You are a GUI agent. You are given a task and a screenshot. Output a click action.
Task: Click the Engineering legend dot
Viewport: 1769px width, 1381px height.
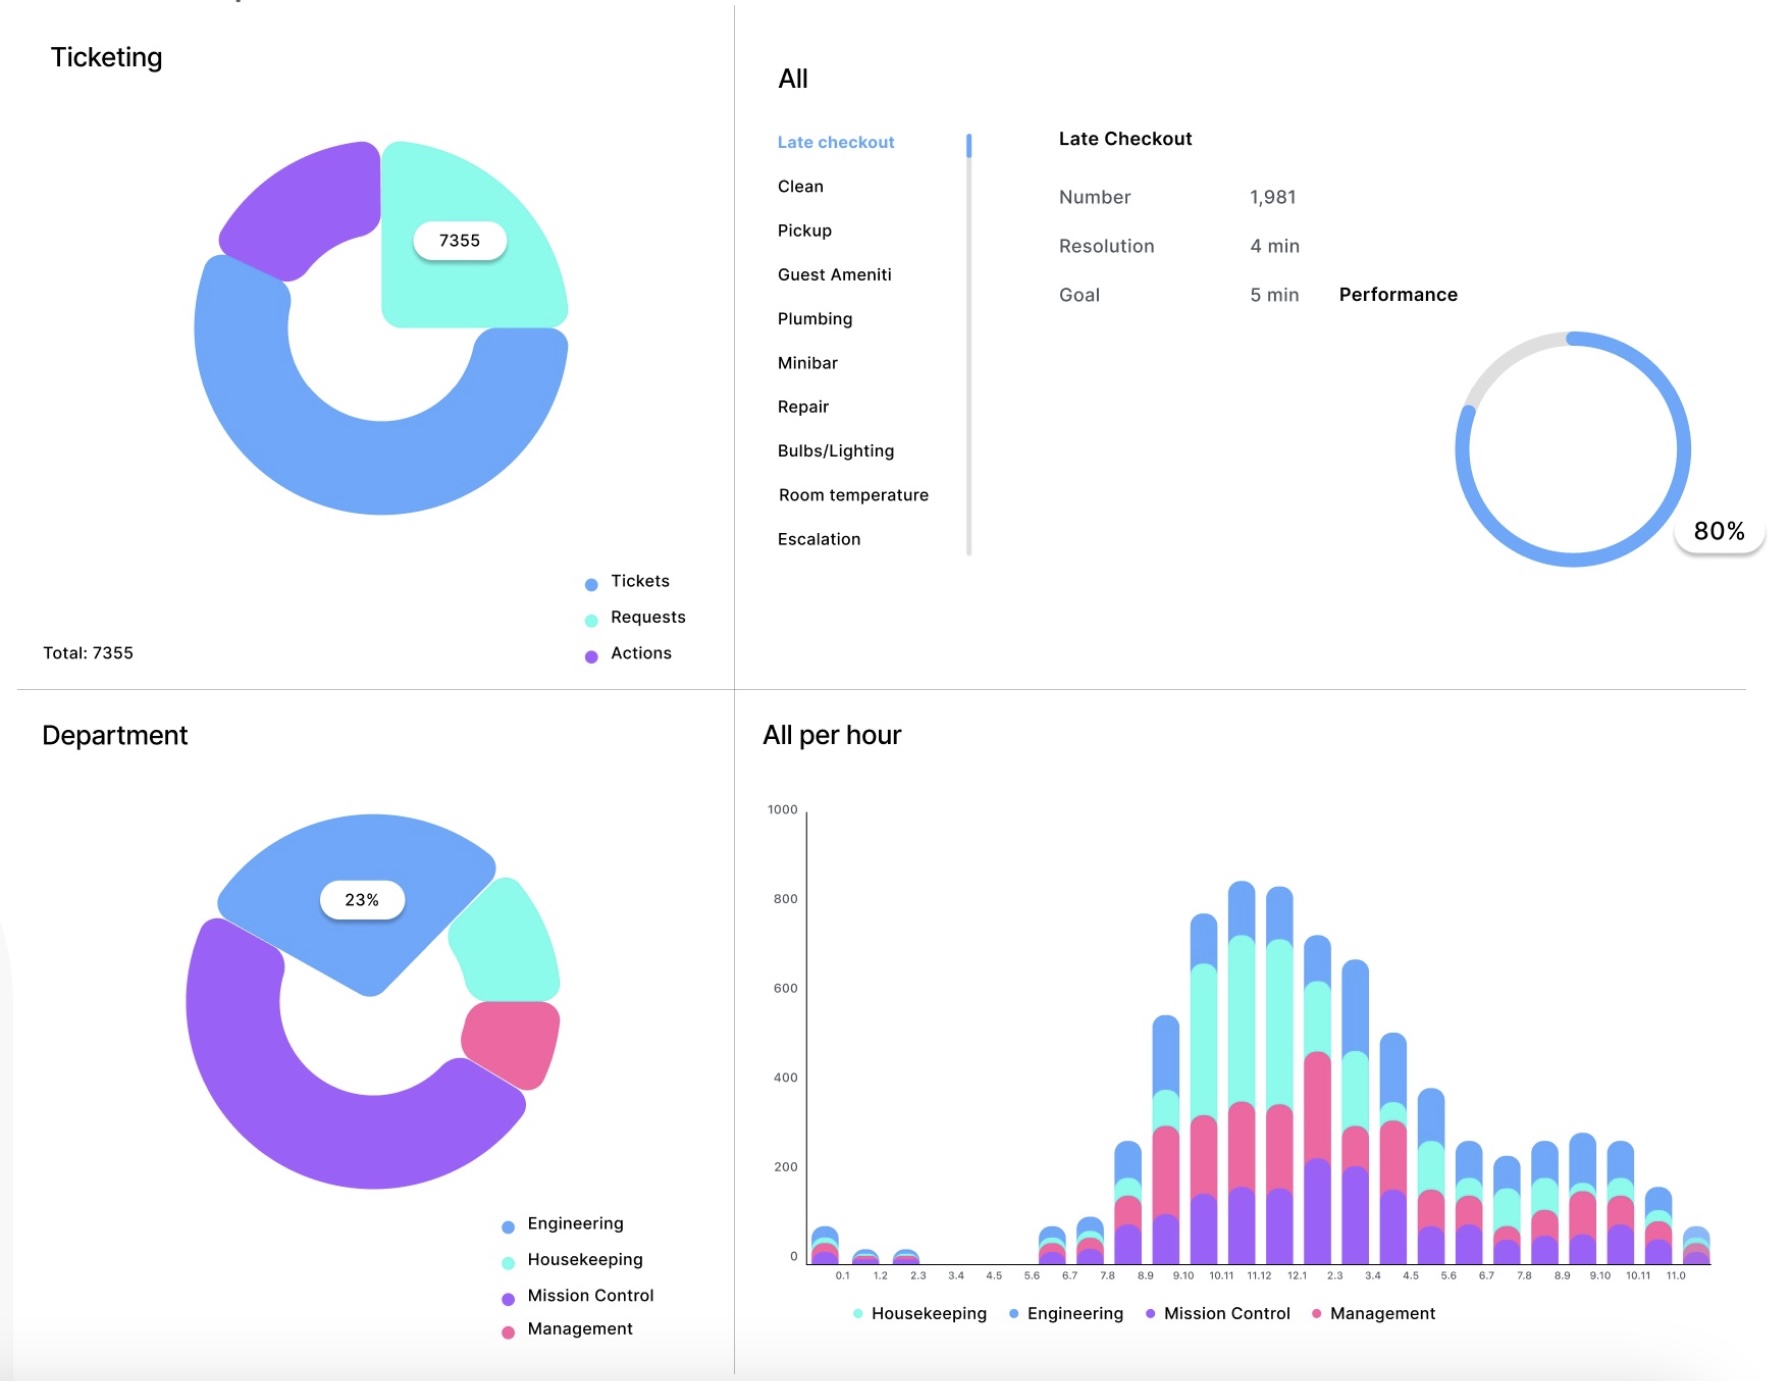pyautogui.click(x=508, y=1224)
